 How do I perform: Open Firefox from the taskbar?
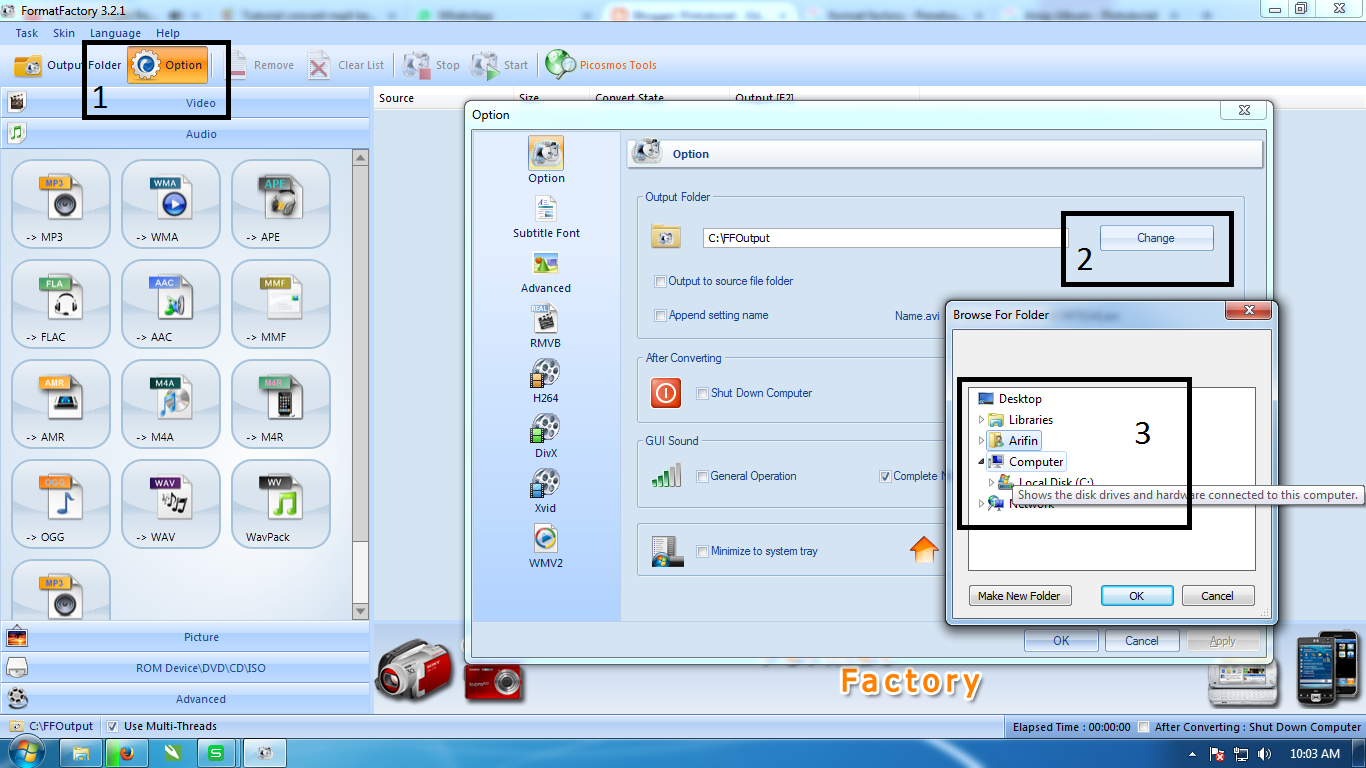pyautogui.click(x=125, y=753)
